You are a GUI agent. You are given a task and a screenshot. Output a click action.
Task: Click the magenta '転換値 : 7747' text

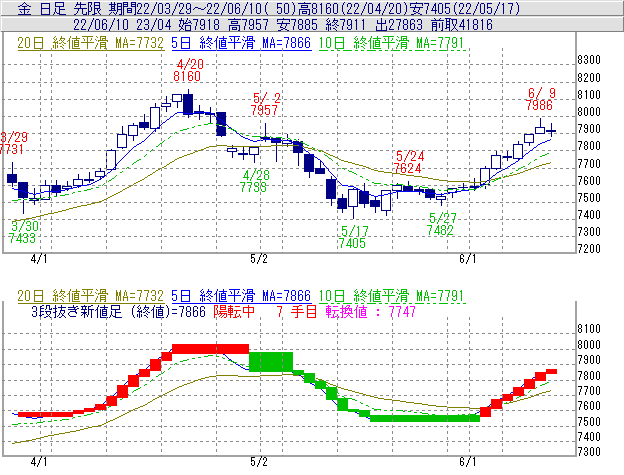[370, 311]
